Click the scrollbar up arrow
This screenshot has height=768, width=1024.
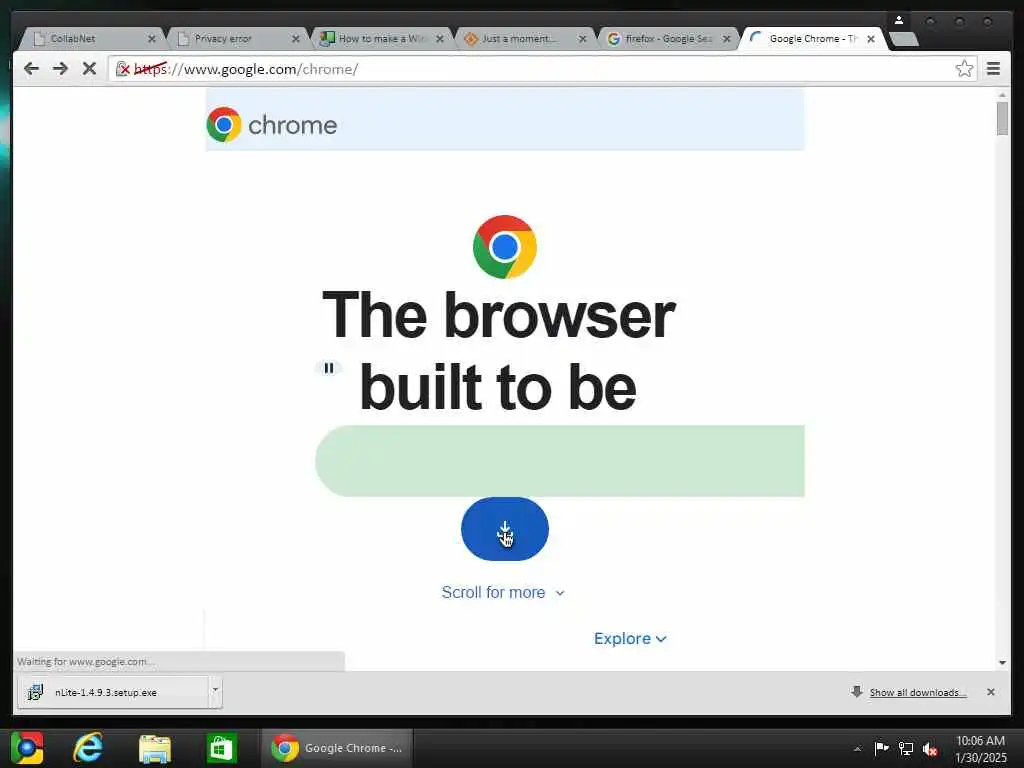(x=1002, y=95)
